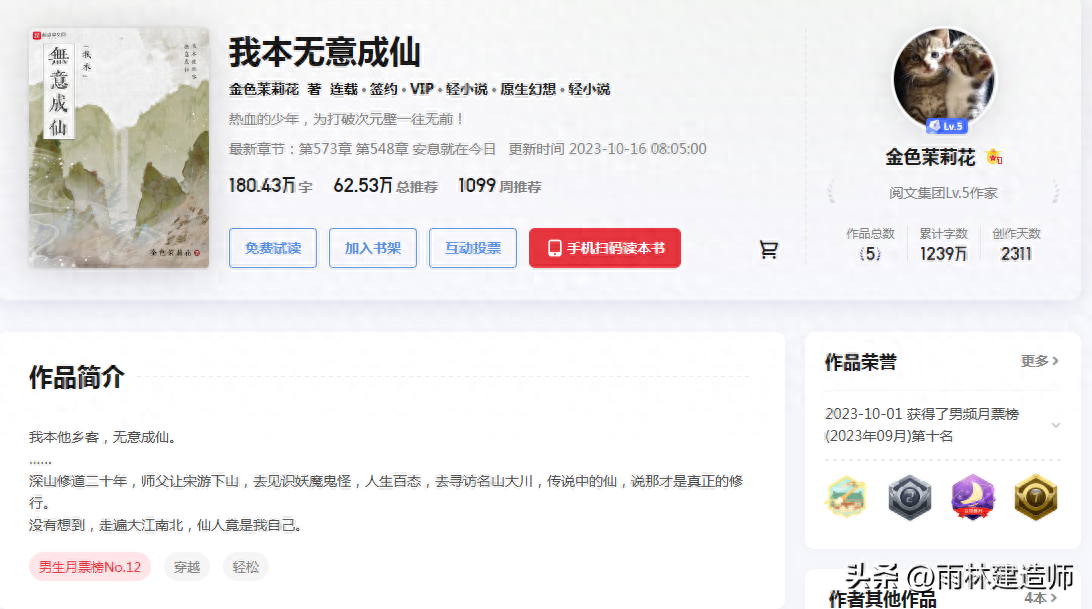The height and width of the screenshot is (609, 1092).
Task: Click the 加入书架 button
Action: click(372, 247)
